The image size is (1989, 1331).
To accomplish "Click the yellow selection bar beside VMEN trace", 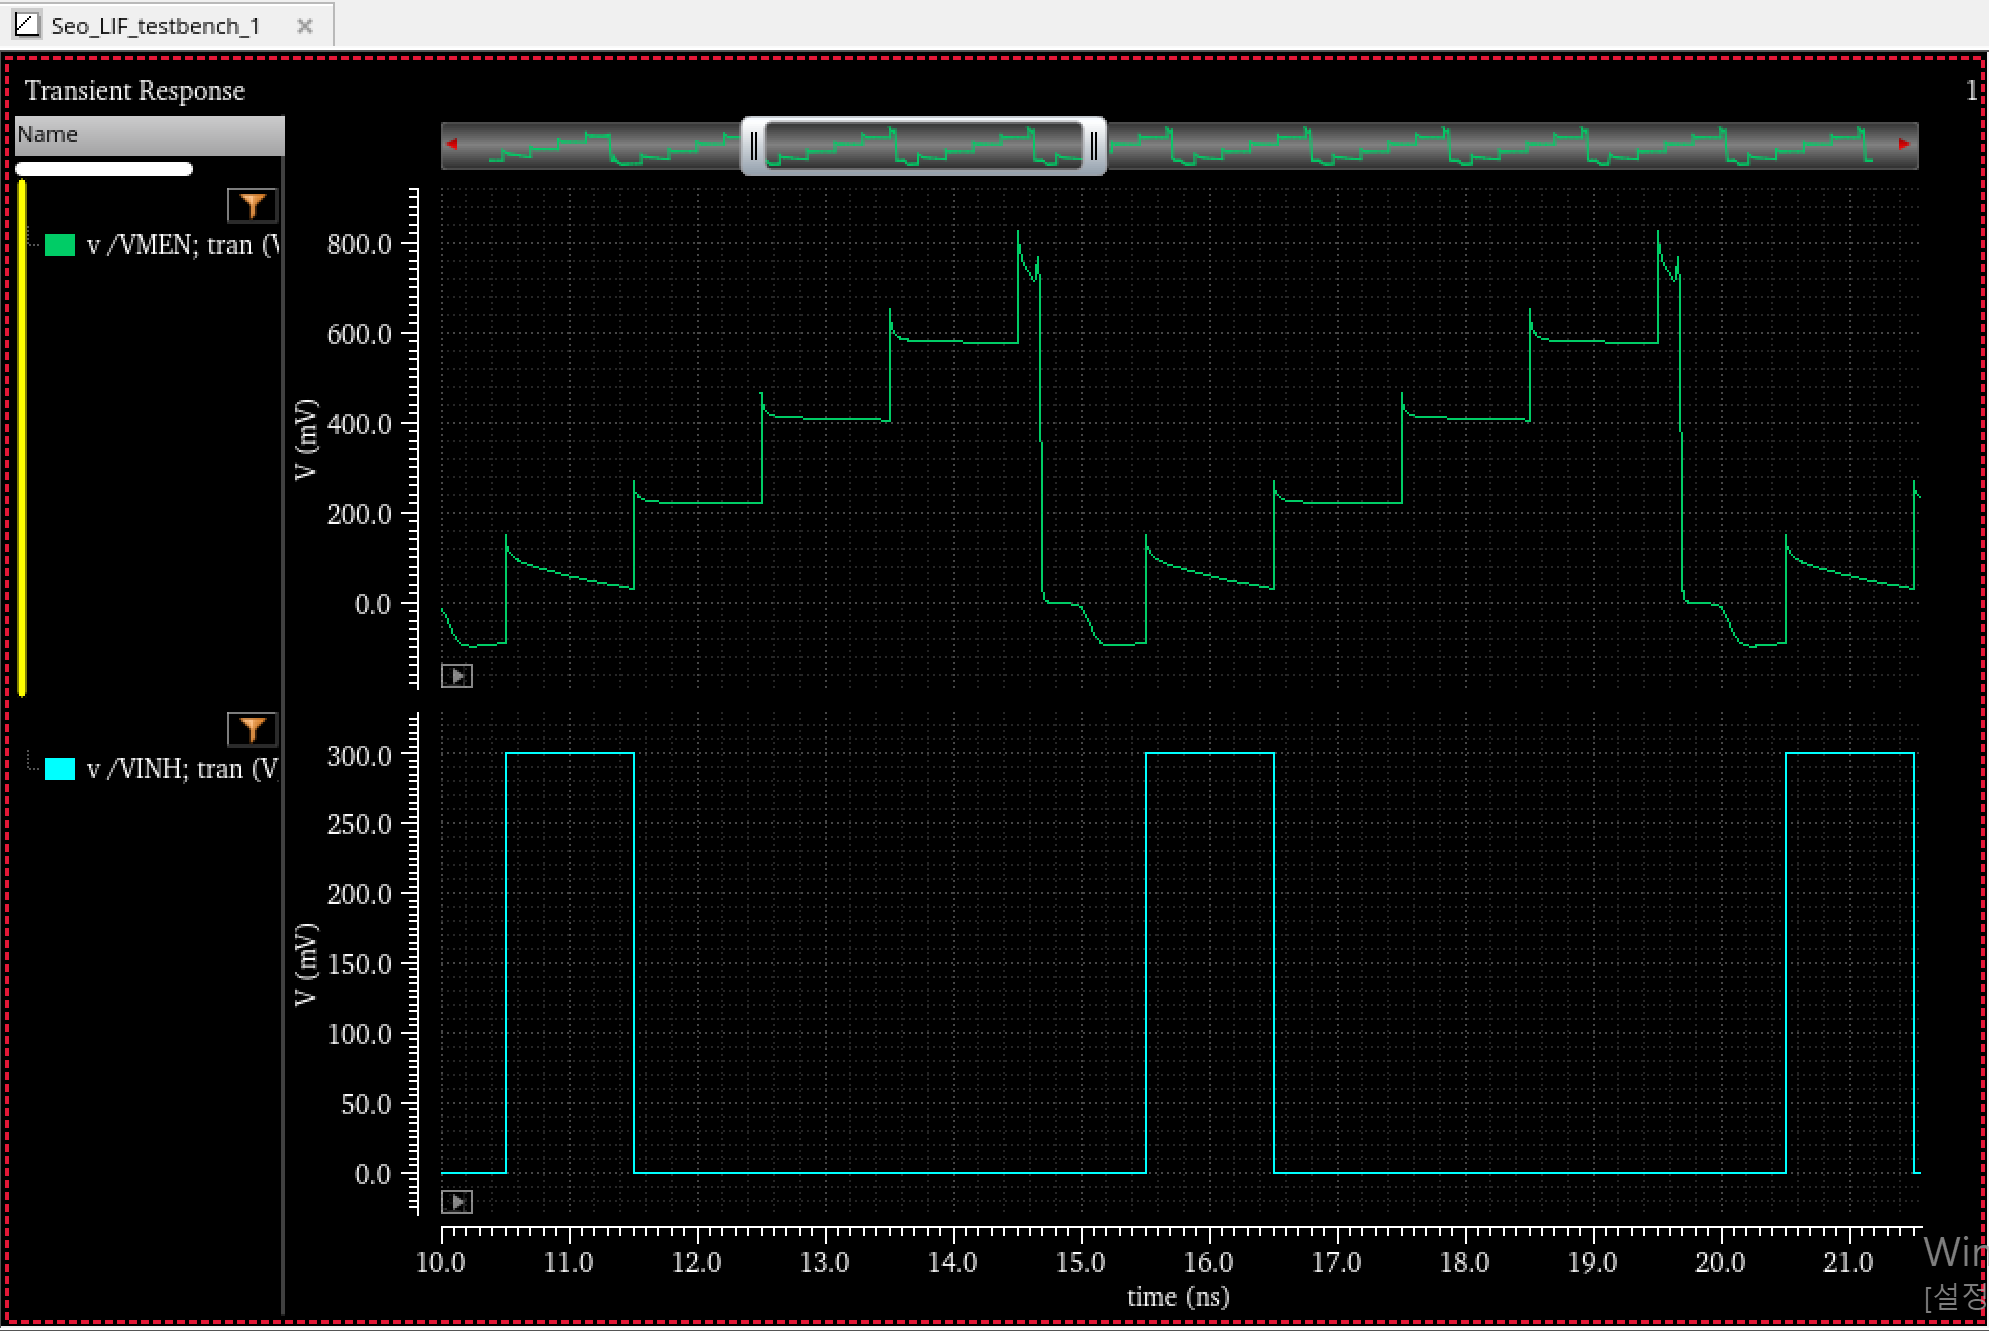I will coord(22,437).
